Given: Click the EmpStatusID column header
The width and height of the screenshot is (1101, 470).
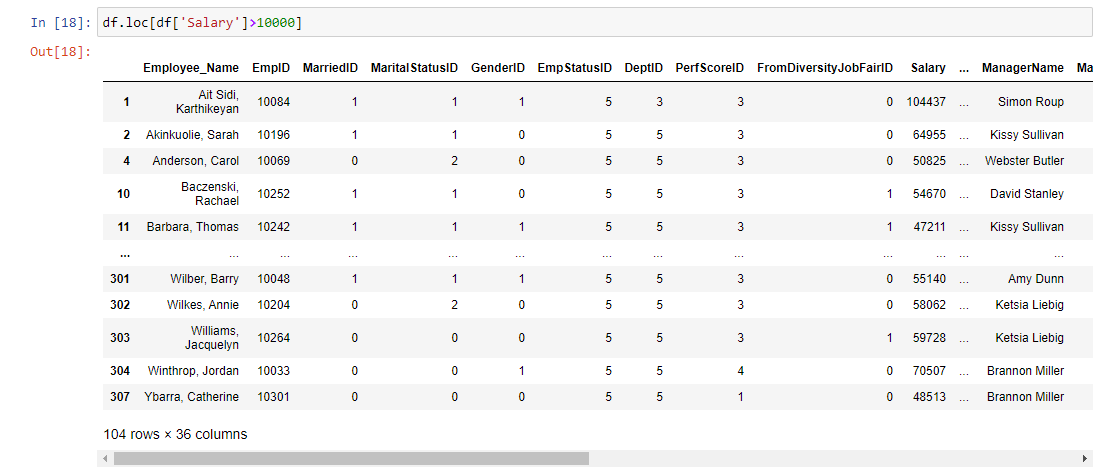Looking at the screenshot, I should (x=574, y=68).
